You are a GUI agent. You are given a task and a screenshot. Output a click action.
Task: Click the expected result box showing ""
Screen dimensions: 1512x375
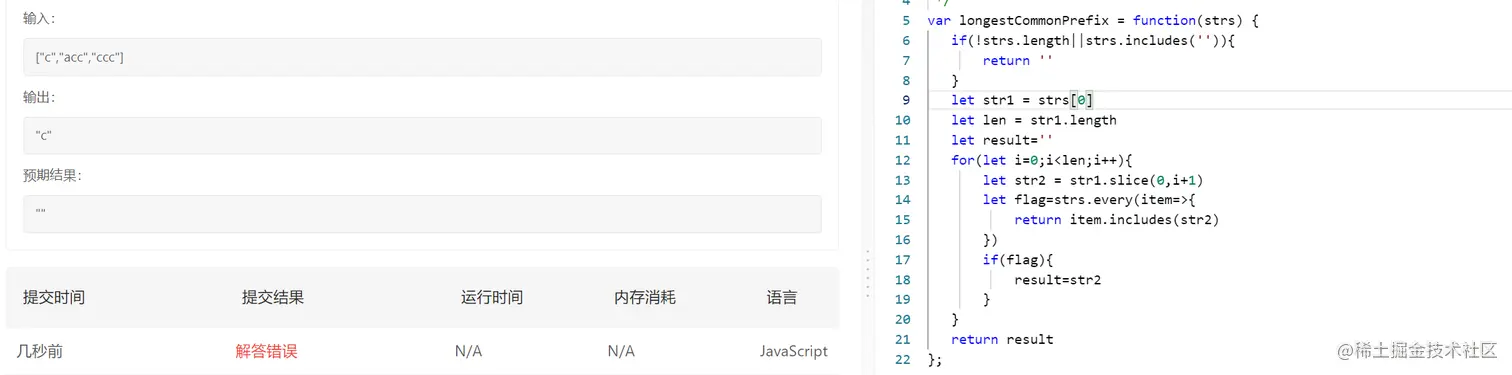pos(422,214)
